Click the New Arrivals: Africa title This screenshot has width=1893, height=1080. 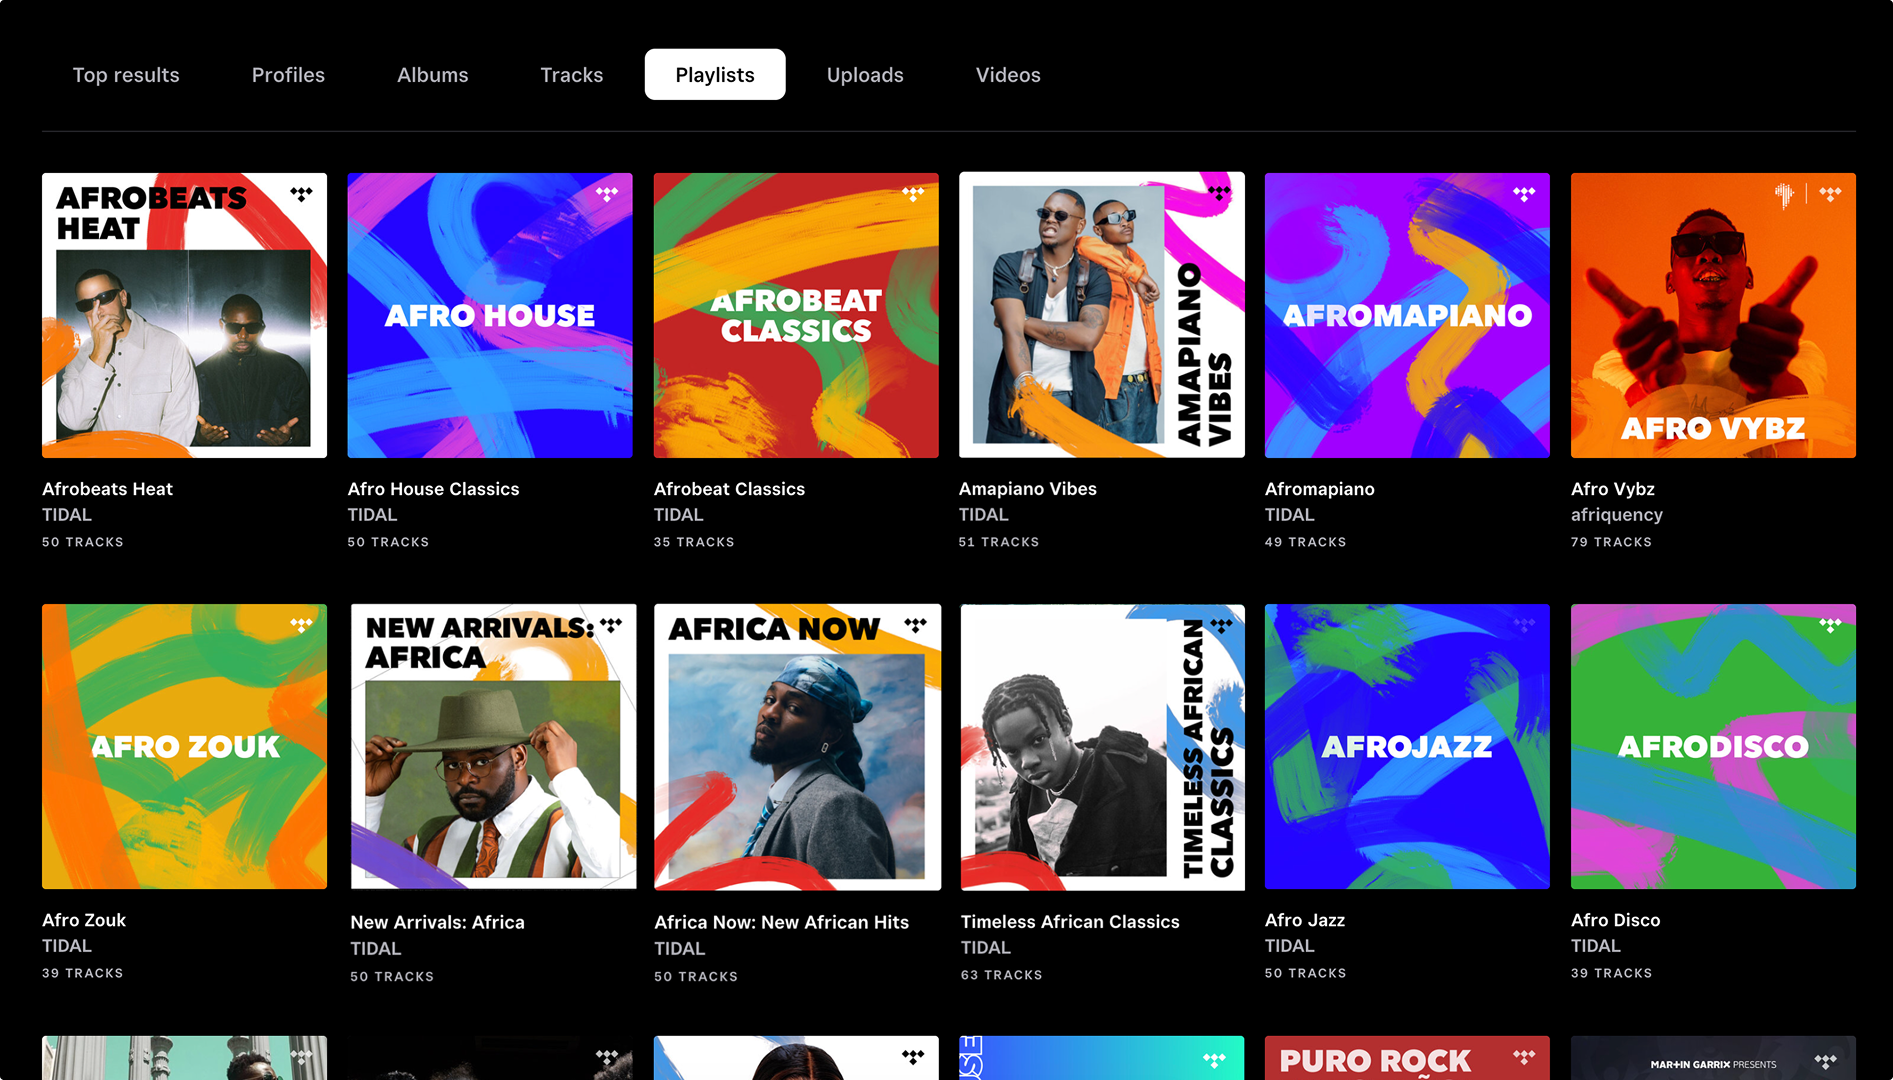click(437, 922)
